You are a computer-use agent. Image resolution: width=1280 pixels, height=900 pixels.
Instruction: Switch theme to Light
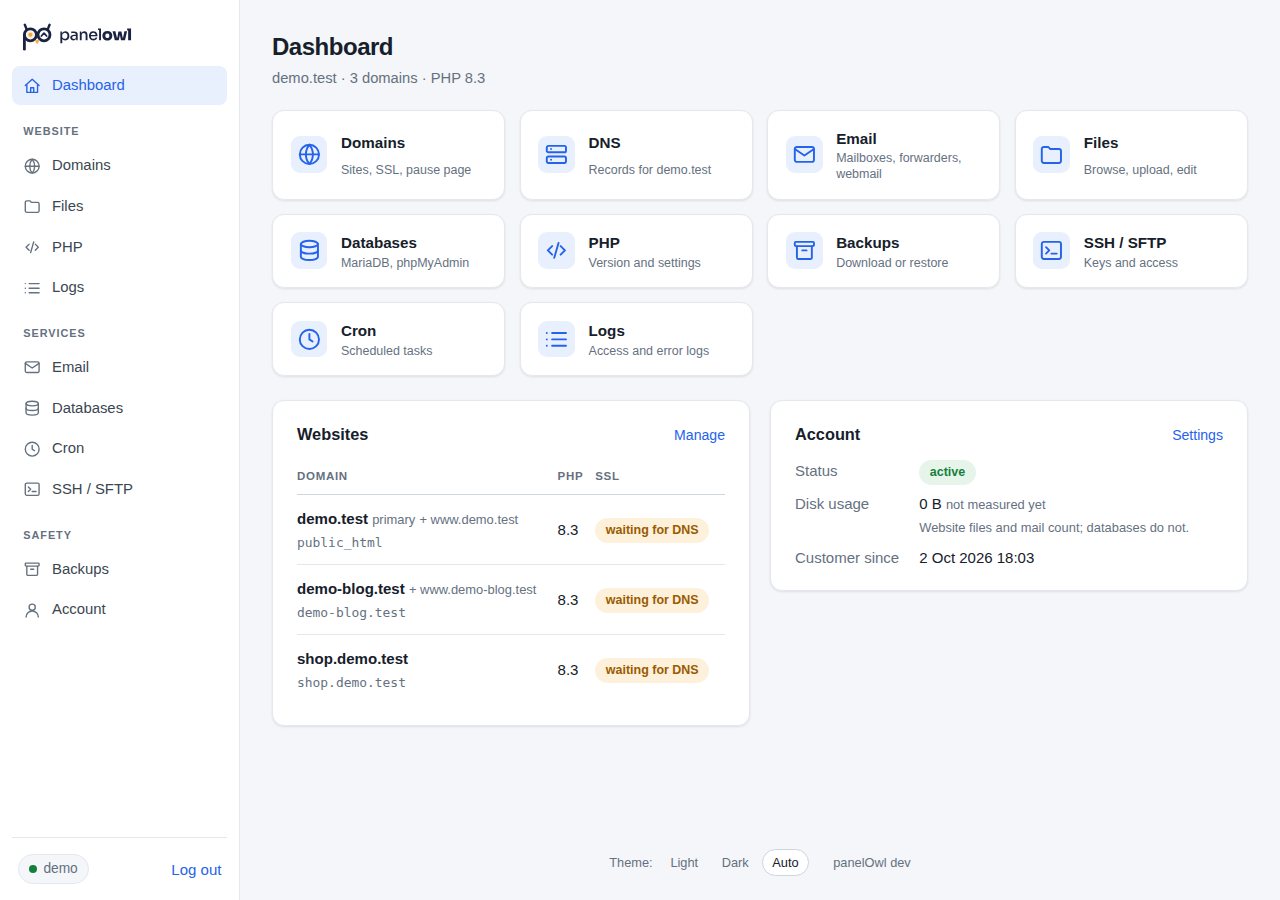[684, 862]
